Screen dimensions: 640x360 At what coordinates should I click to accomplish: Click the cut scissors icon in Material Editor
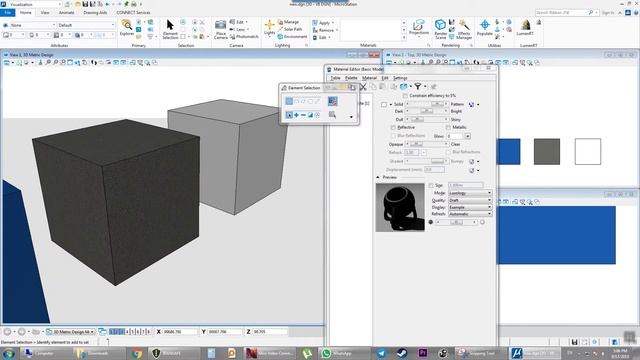click(363, 87)
